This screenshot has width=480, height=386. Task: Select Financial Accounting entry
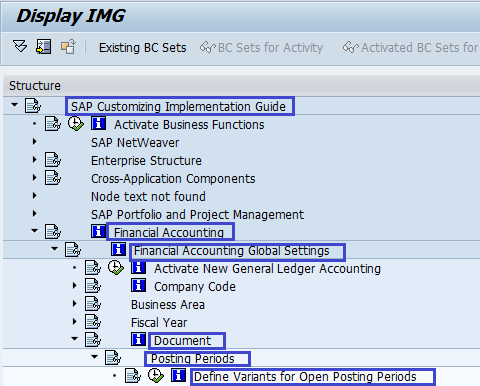point(169,233)
